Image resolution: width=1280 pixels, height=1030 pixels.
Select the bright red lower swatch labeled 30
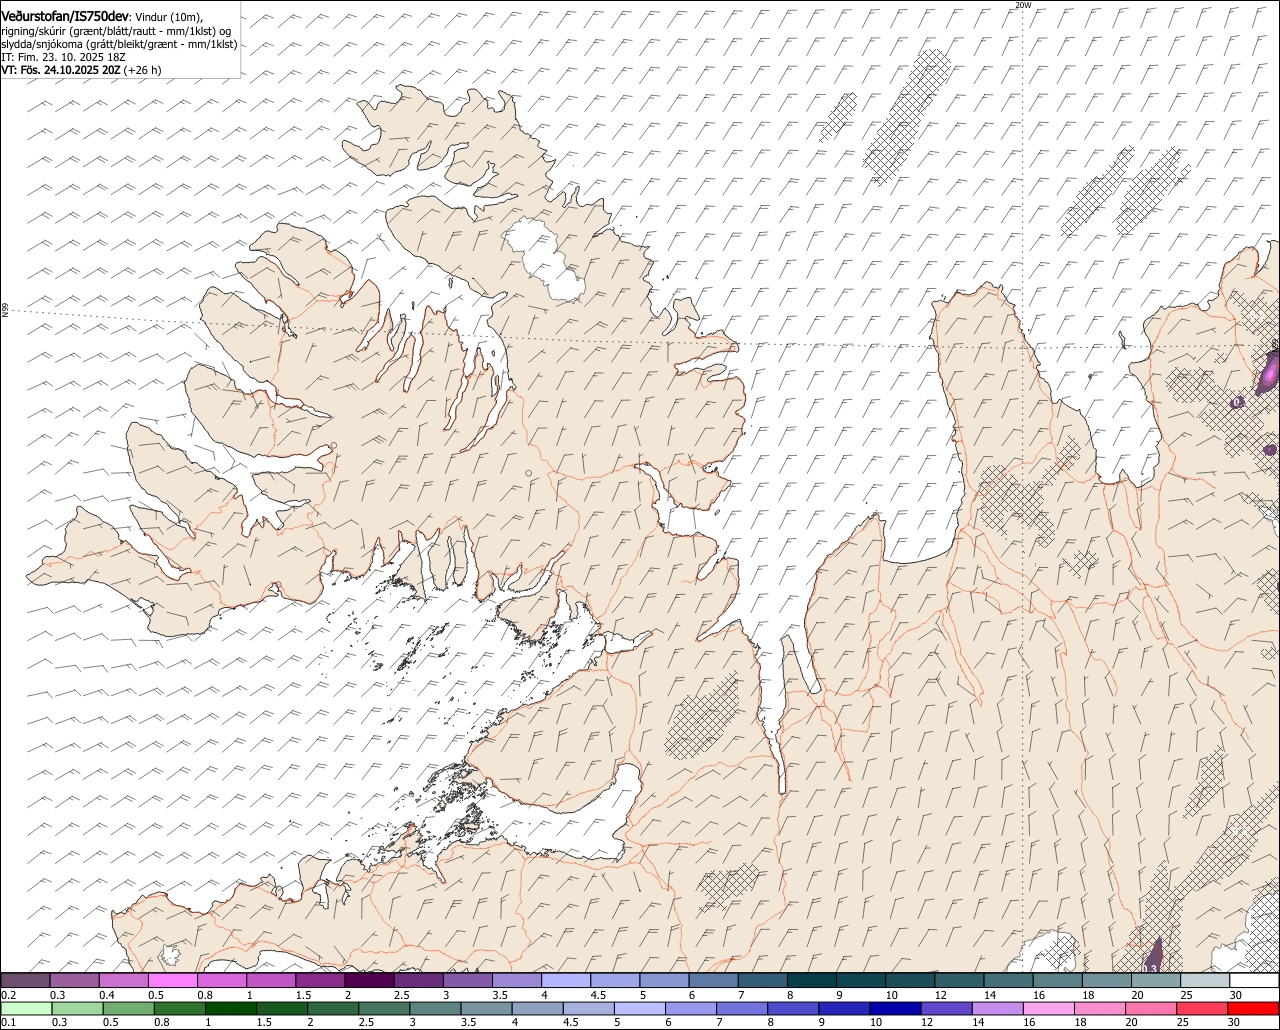click(x=1254, y=1008)
